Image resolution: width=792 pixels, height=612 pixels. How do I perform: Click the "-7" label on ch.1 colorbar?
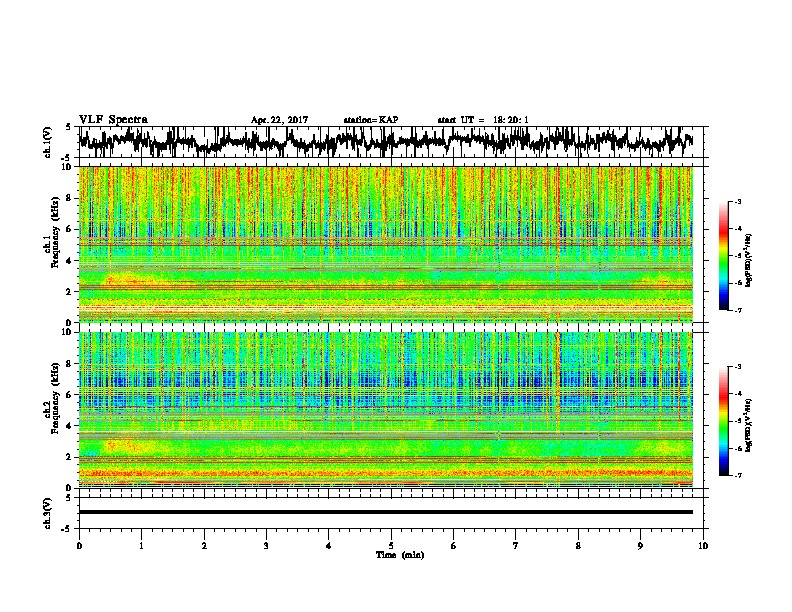[737, 310]
